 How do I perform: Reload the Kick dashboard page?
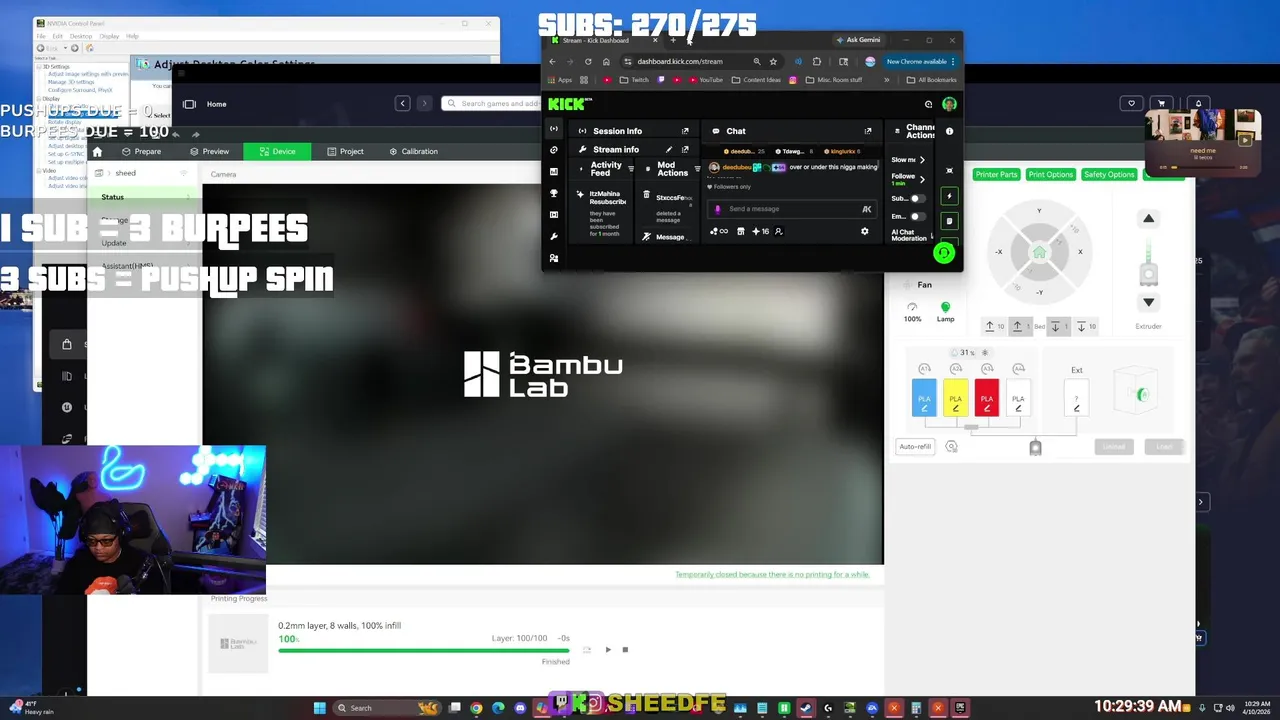click(588, 61)
